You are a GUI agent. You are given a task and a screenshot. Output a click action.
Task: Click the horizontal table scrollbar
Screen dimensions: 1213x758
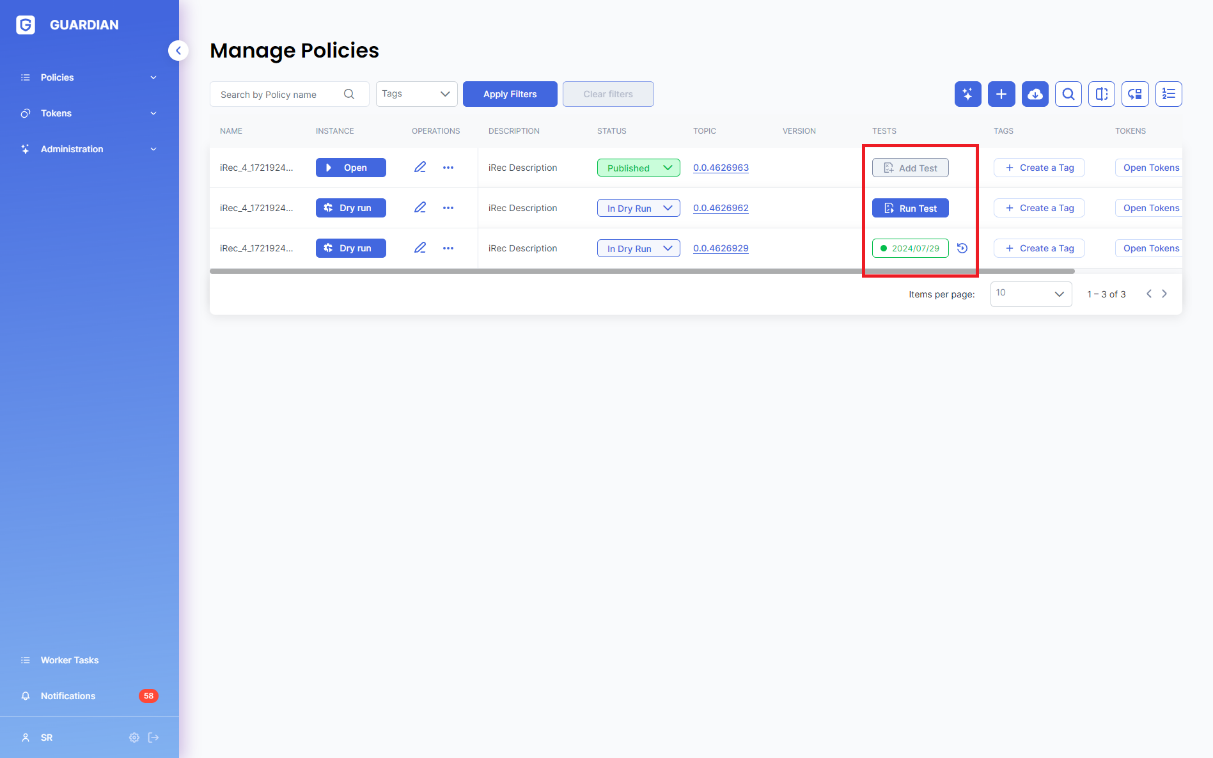coord(640,271)
